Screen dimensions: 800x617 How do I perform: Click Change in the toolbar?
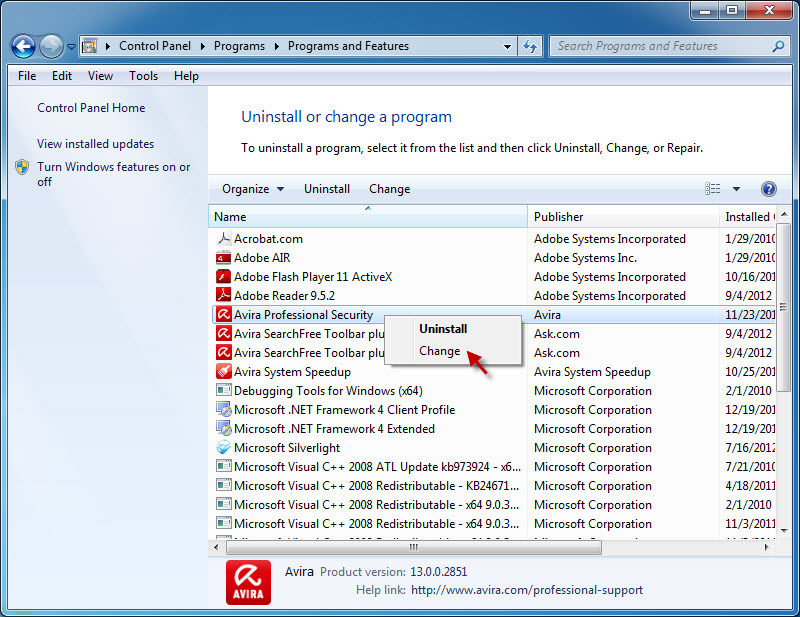tap(389, 189)
